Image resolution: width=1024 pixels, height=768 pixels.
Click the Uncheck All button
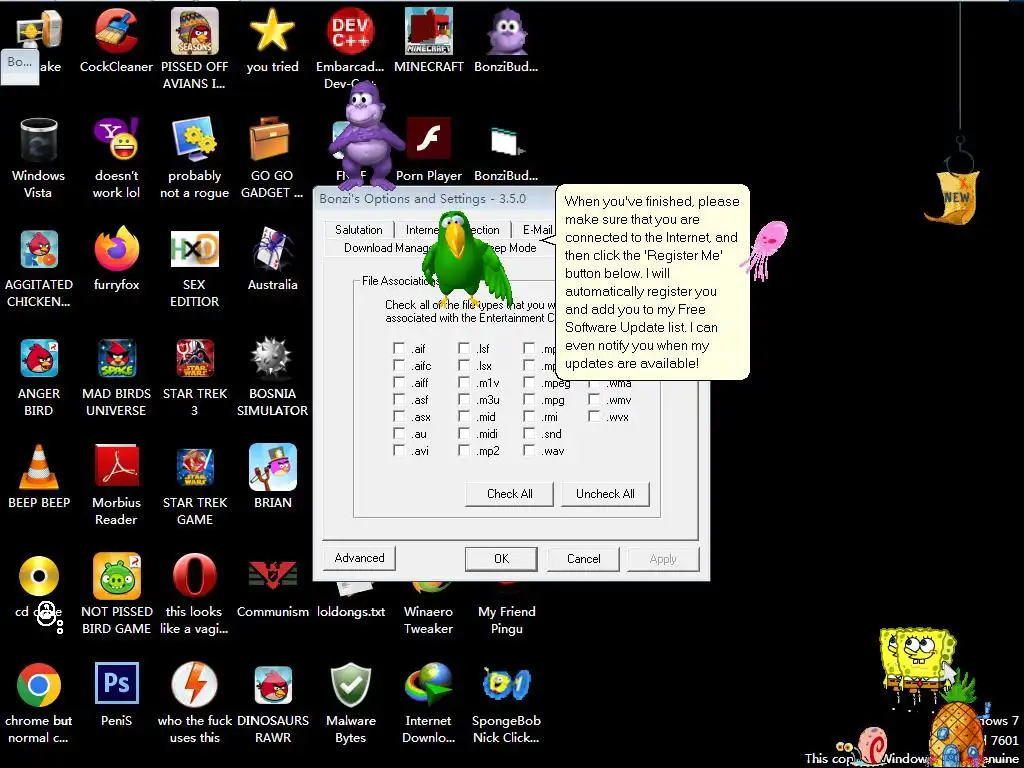click(x=605, y=494)
